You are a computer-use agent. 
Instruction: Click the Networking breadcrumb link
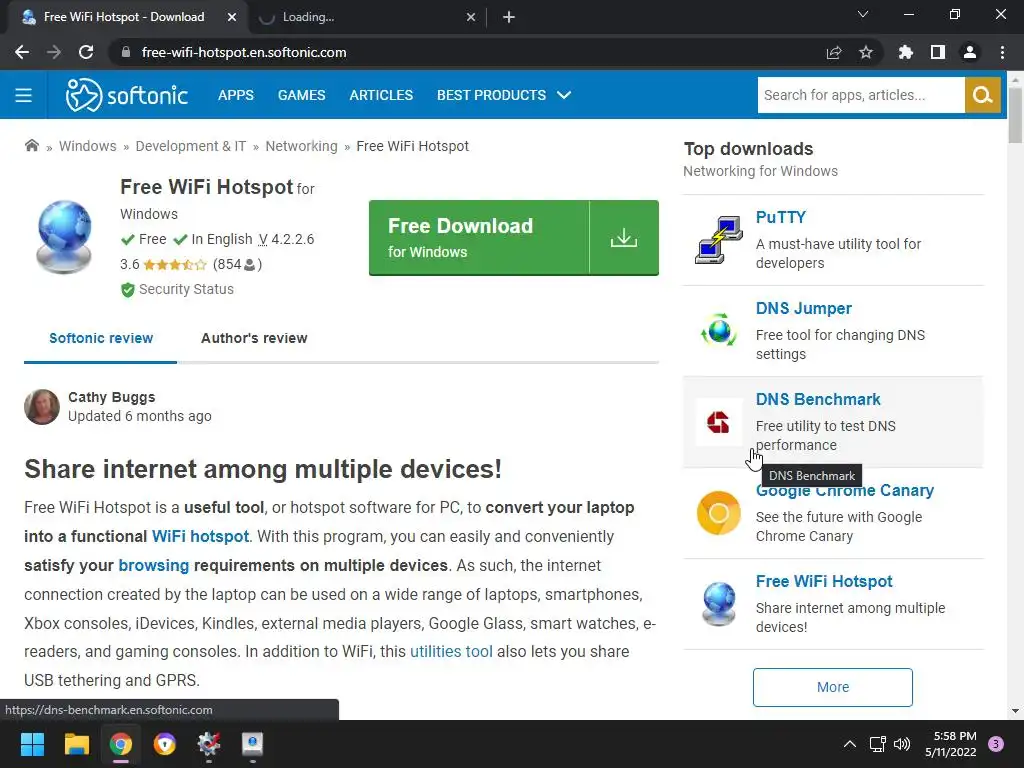pyautogui.click(x=301, y=146)
